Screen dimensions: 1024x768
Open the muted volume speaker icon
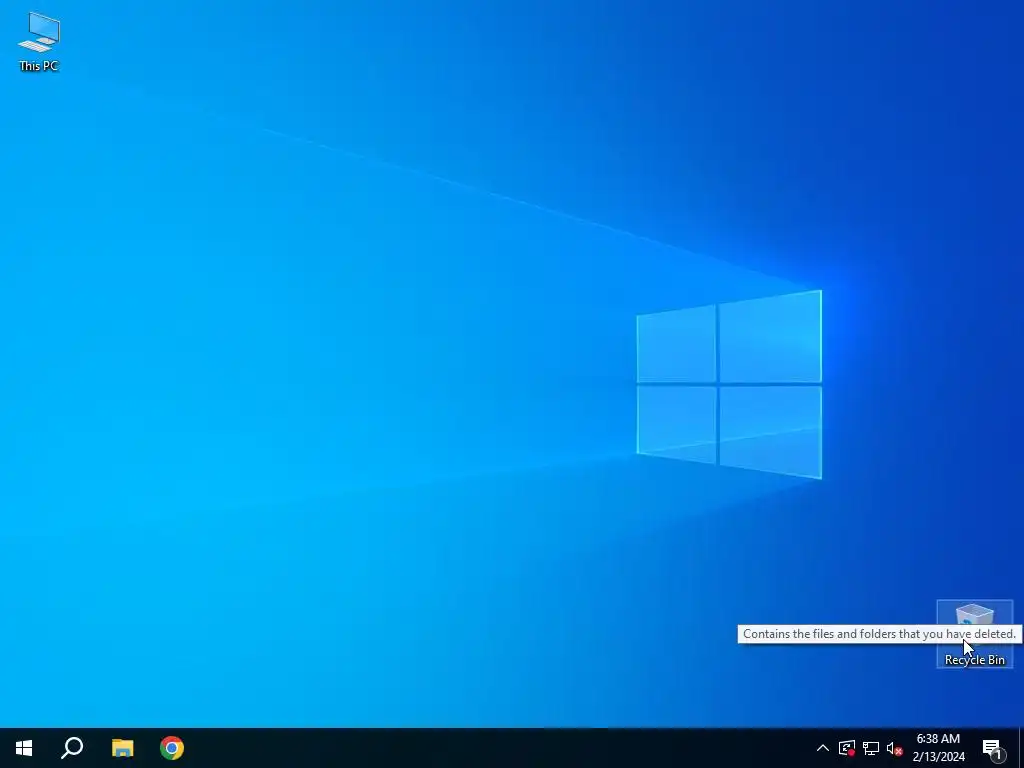tap(894, 748)
